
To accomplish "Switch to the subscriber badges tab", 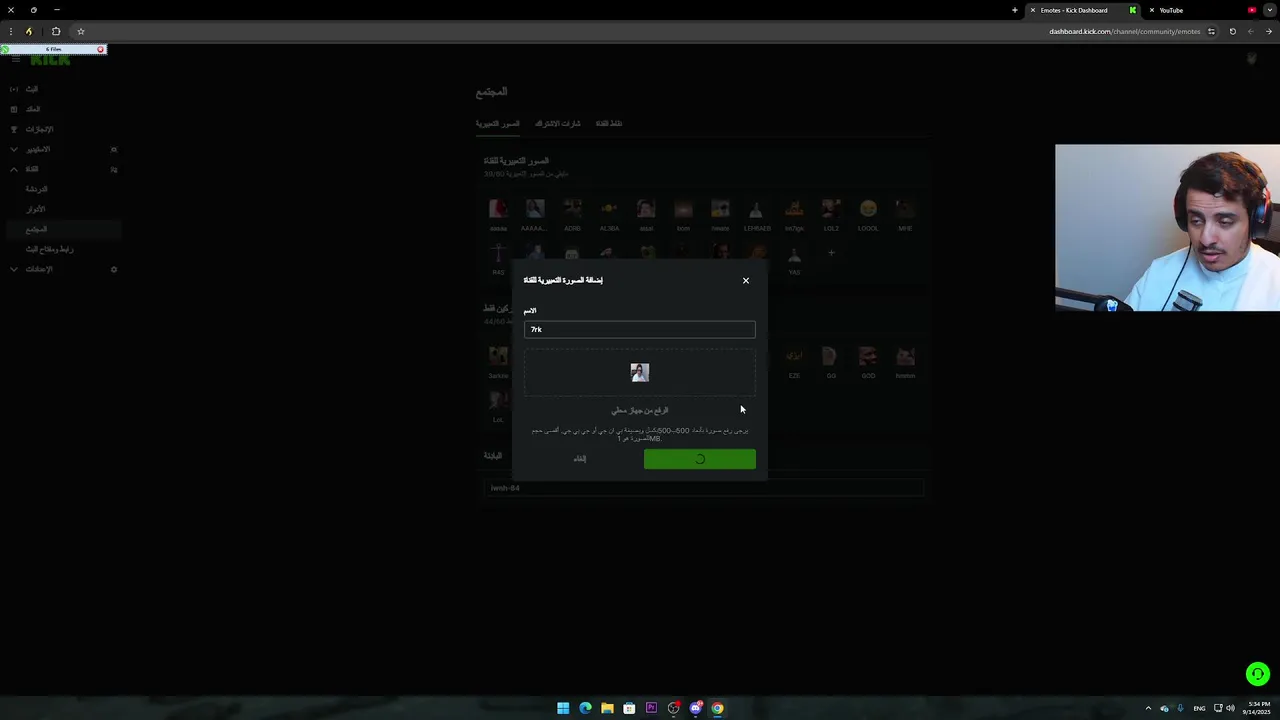I will pos(557,124).
